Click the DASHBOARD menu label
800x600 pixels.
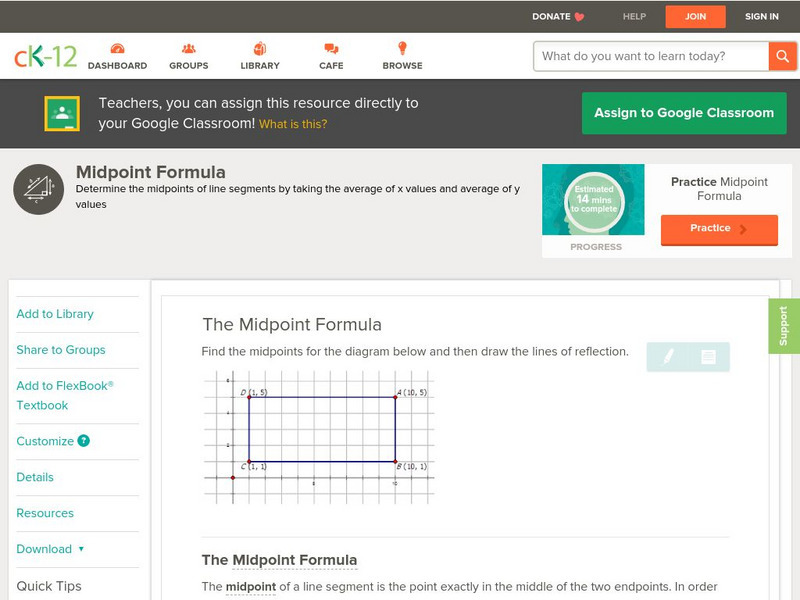click(x=117, y=66)
